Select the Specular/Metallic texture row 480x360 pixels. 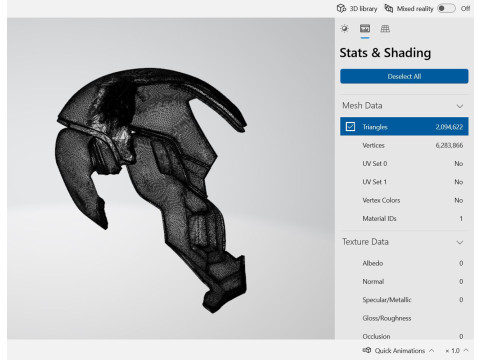(x=404, y=300)
